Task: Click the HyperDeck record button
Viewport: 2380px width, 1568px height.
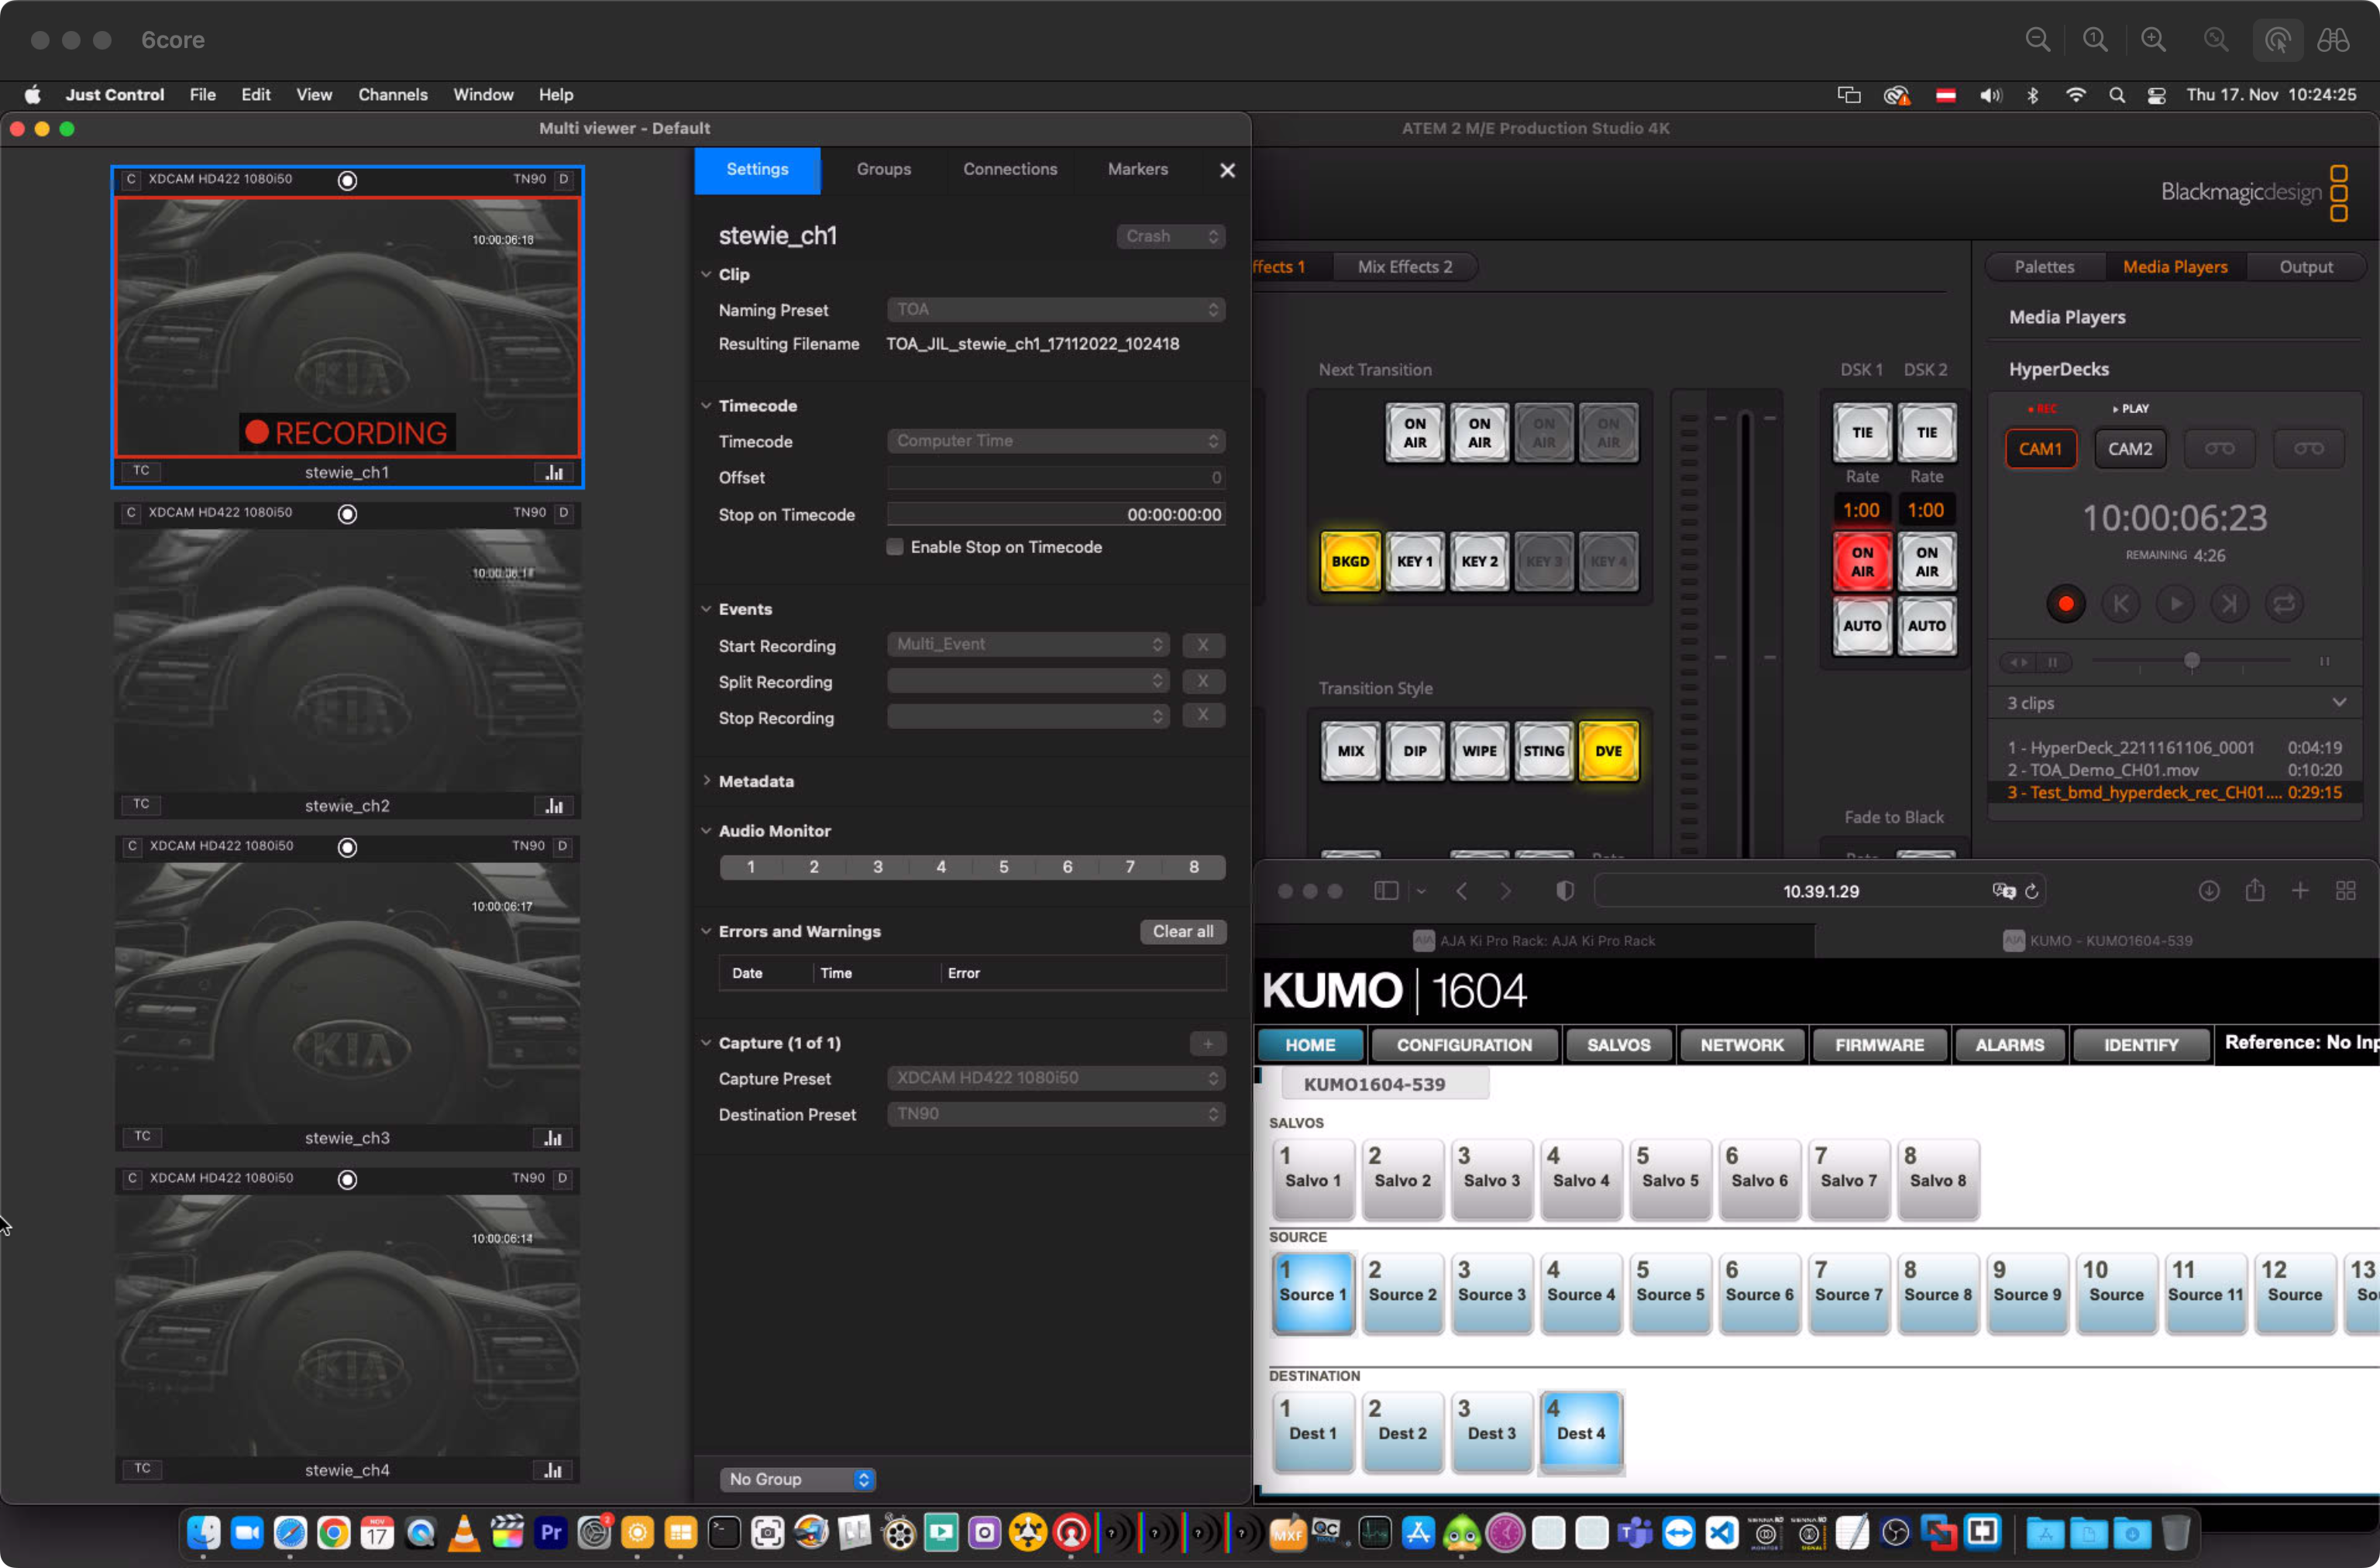Action: [2065, 604]
